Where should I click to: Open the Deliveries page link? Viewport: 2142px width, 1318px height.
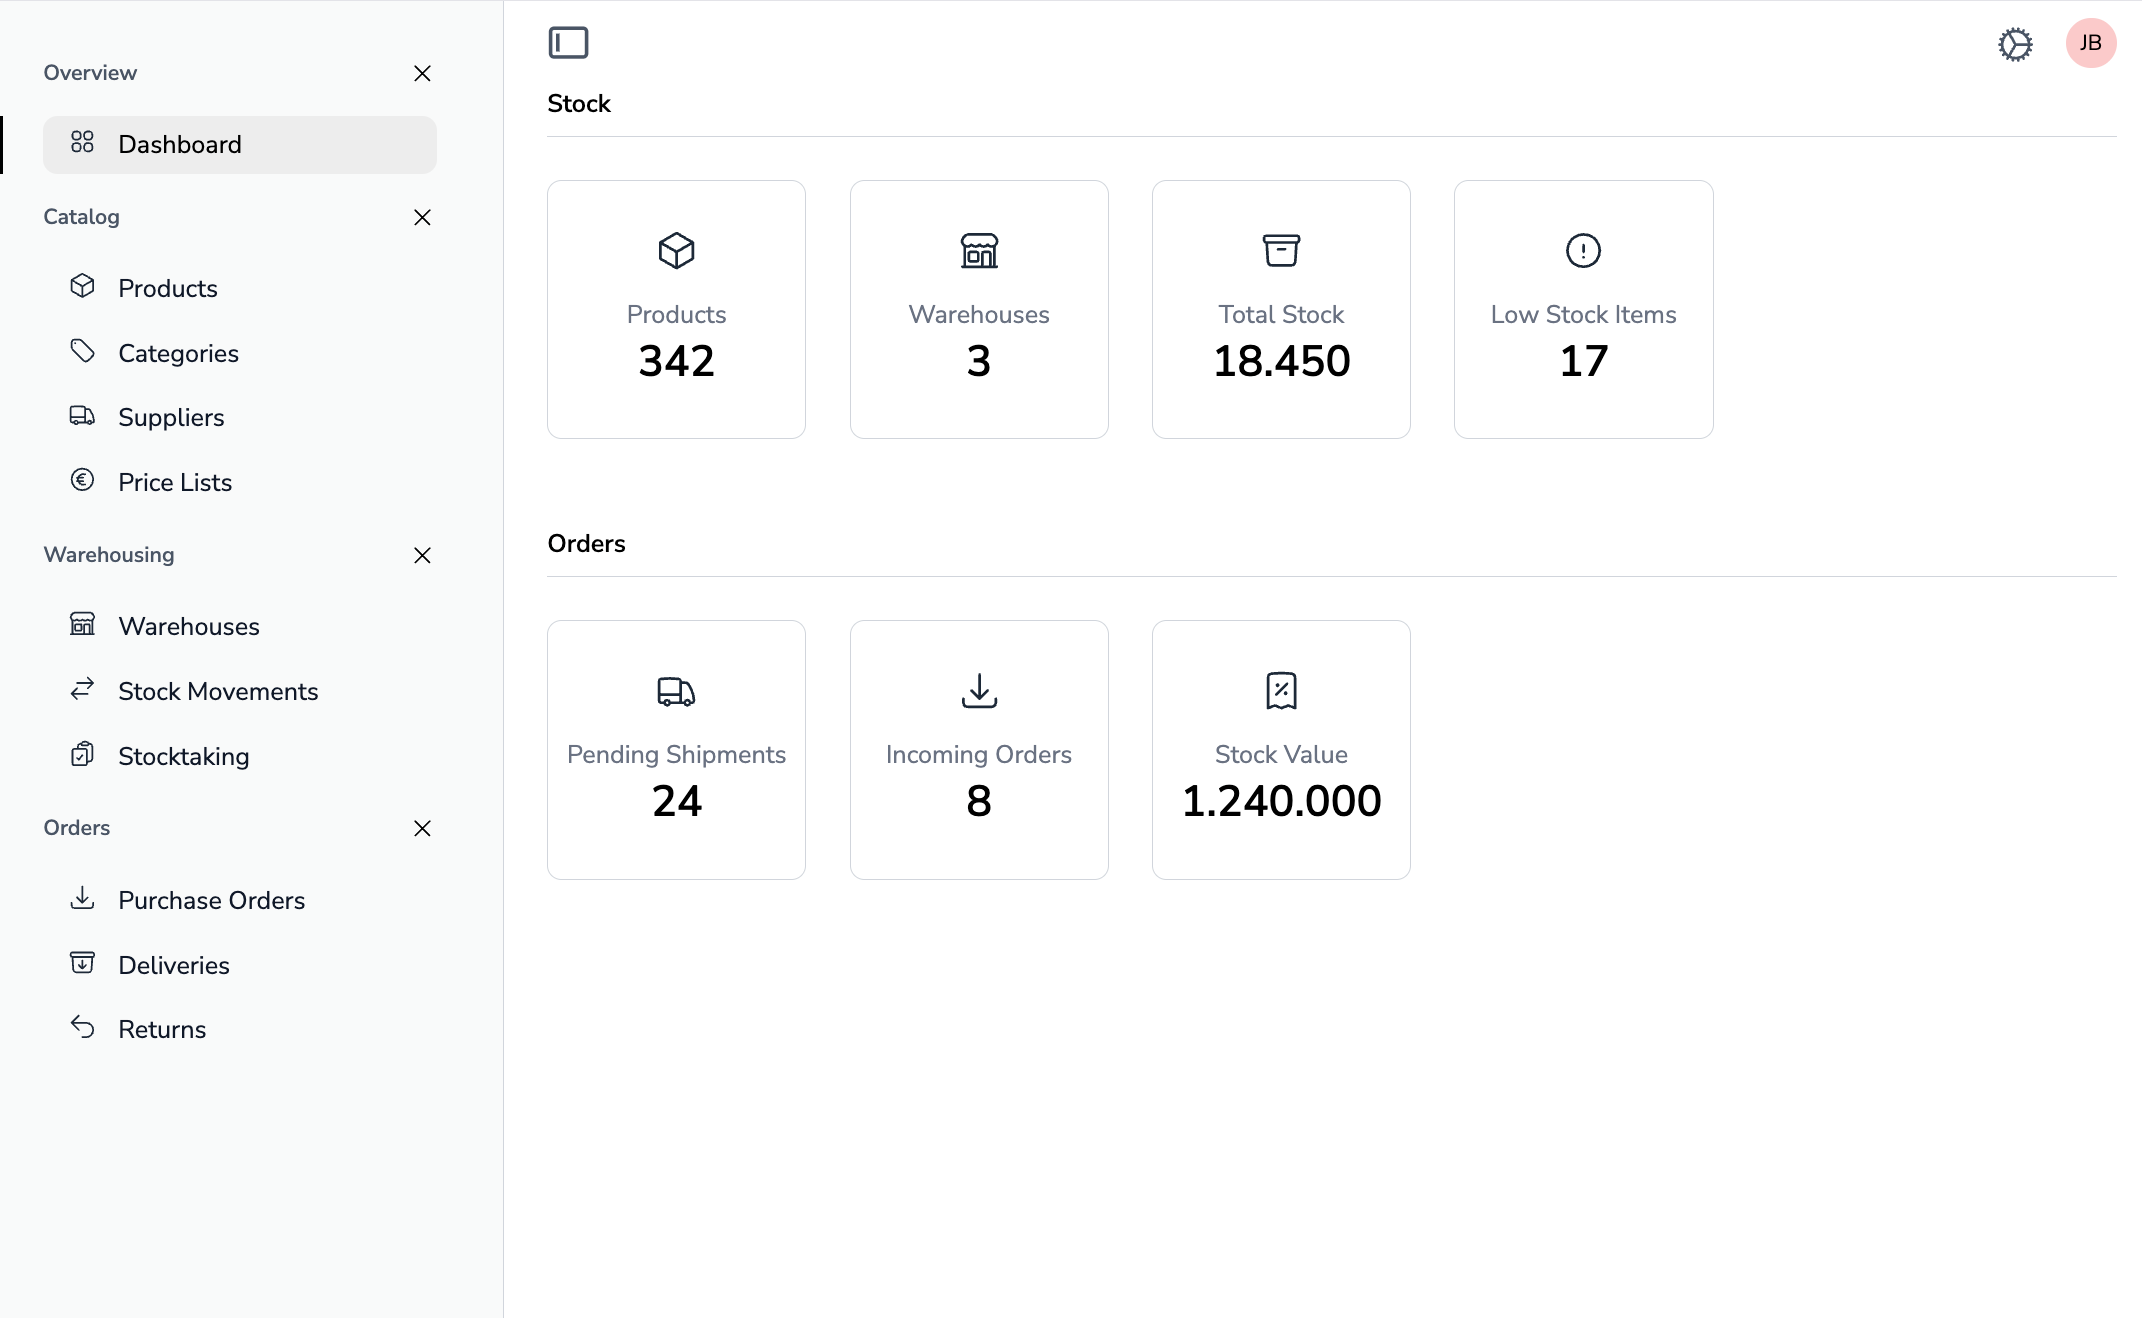174,965
